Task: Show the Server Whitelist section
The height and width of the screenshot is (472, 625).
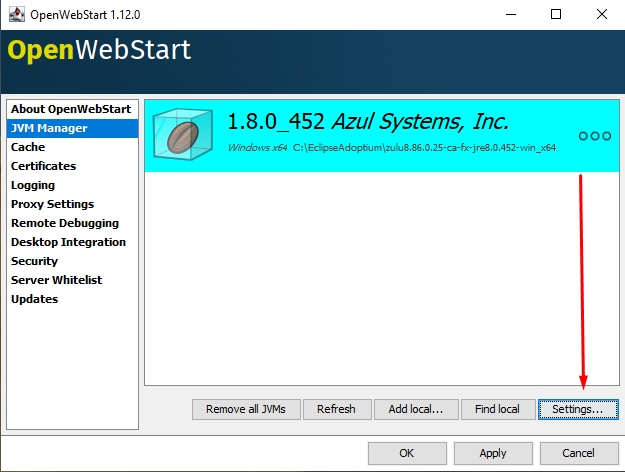Action: [x=56, y=280]
